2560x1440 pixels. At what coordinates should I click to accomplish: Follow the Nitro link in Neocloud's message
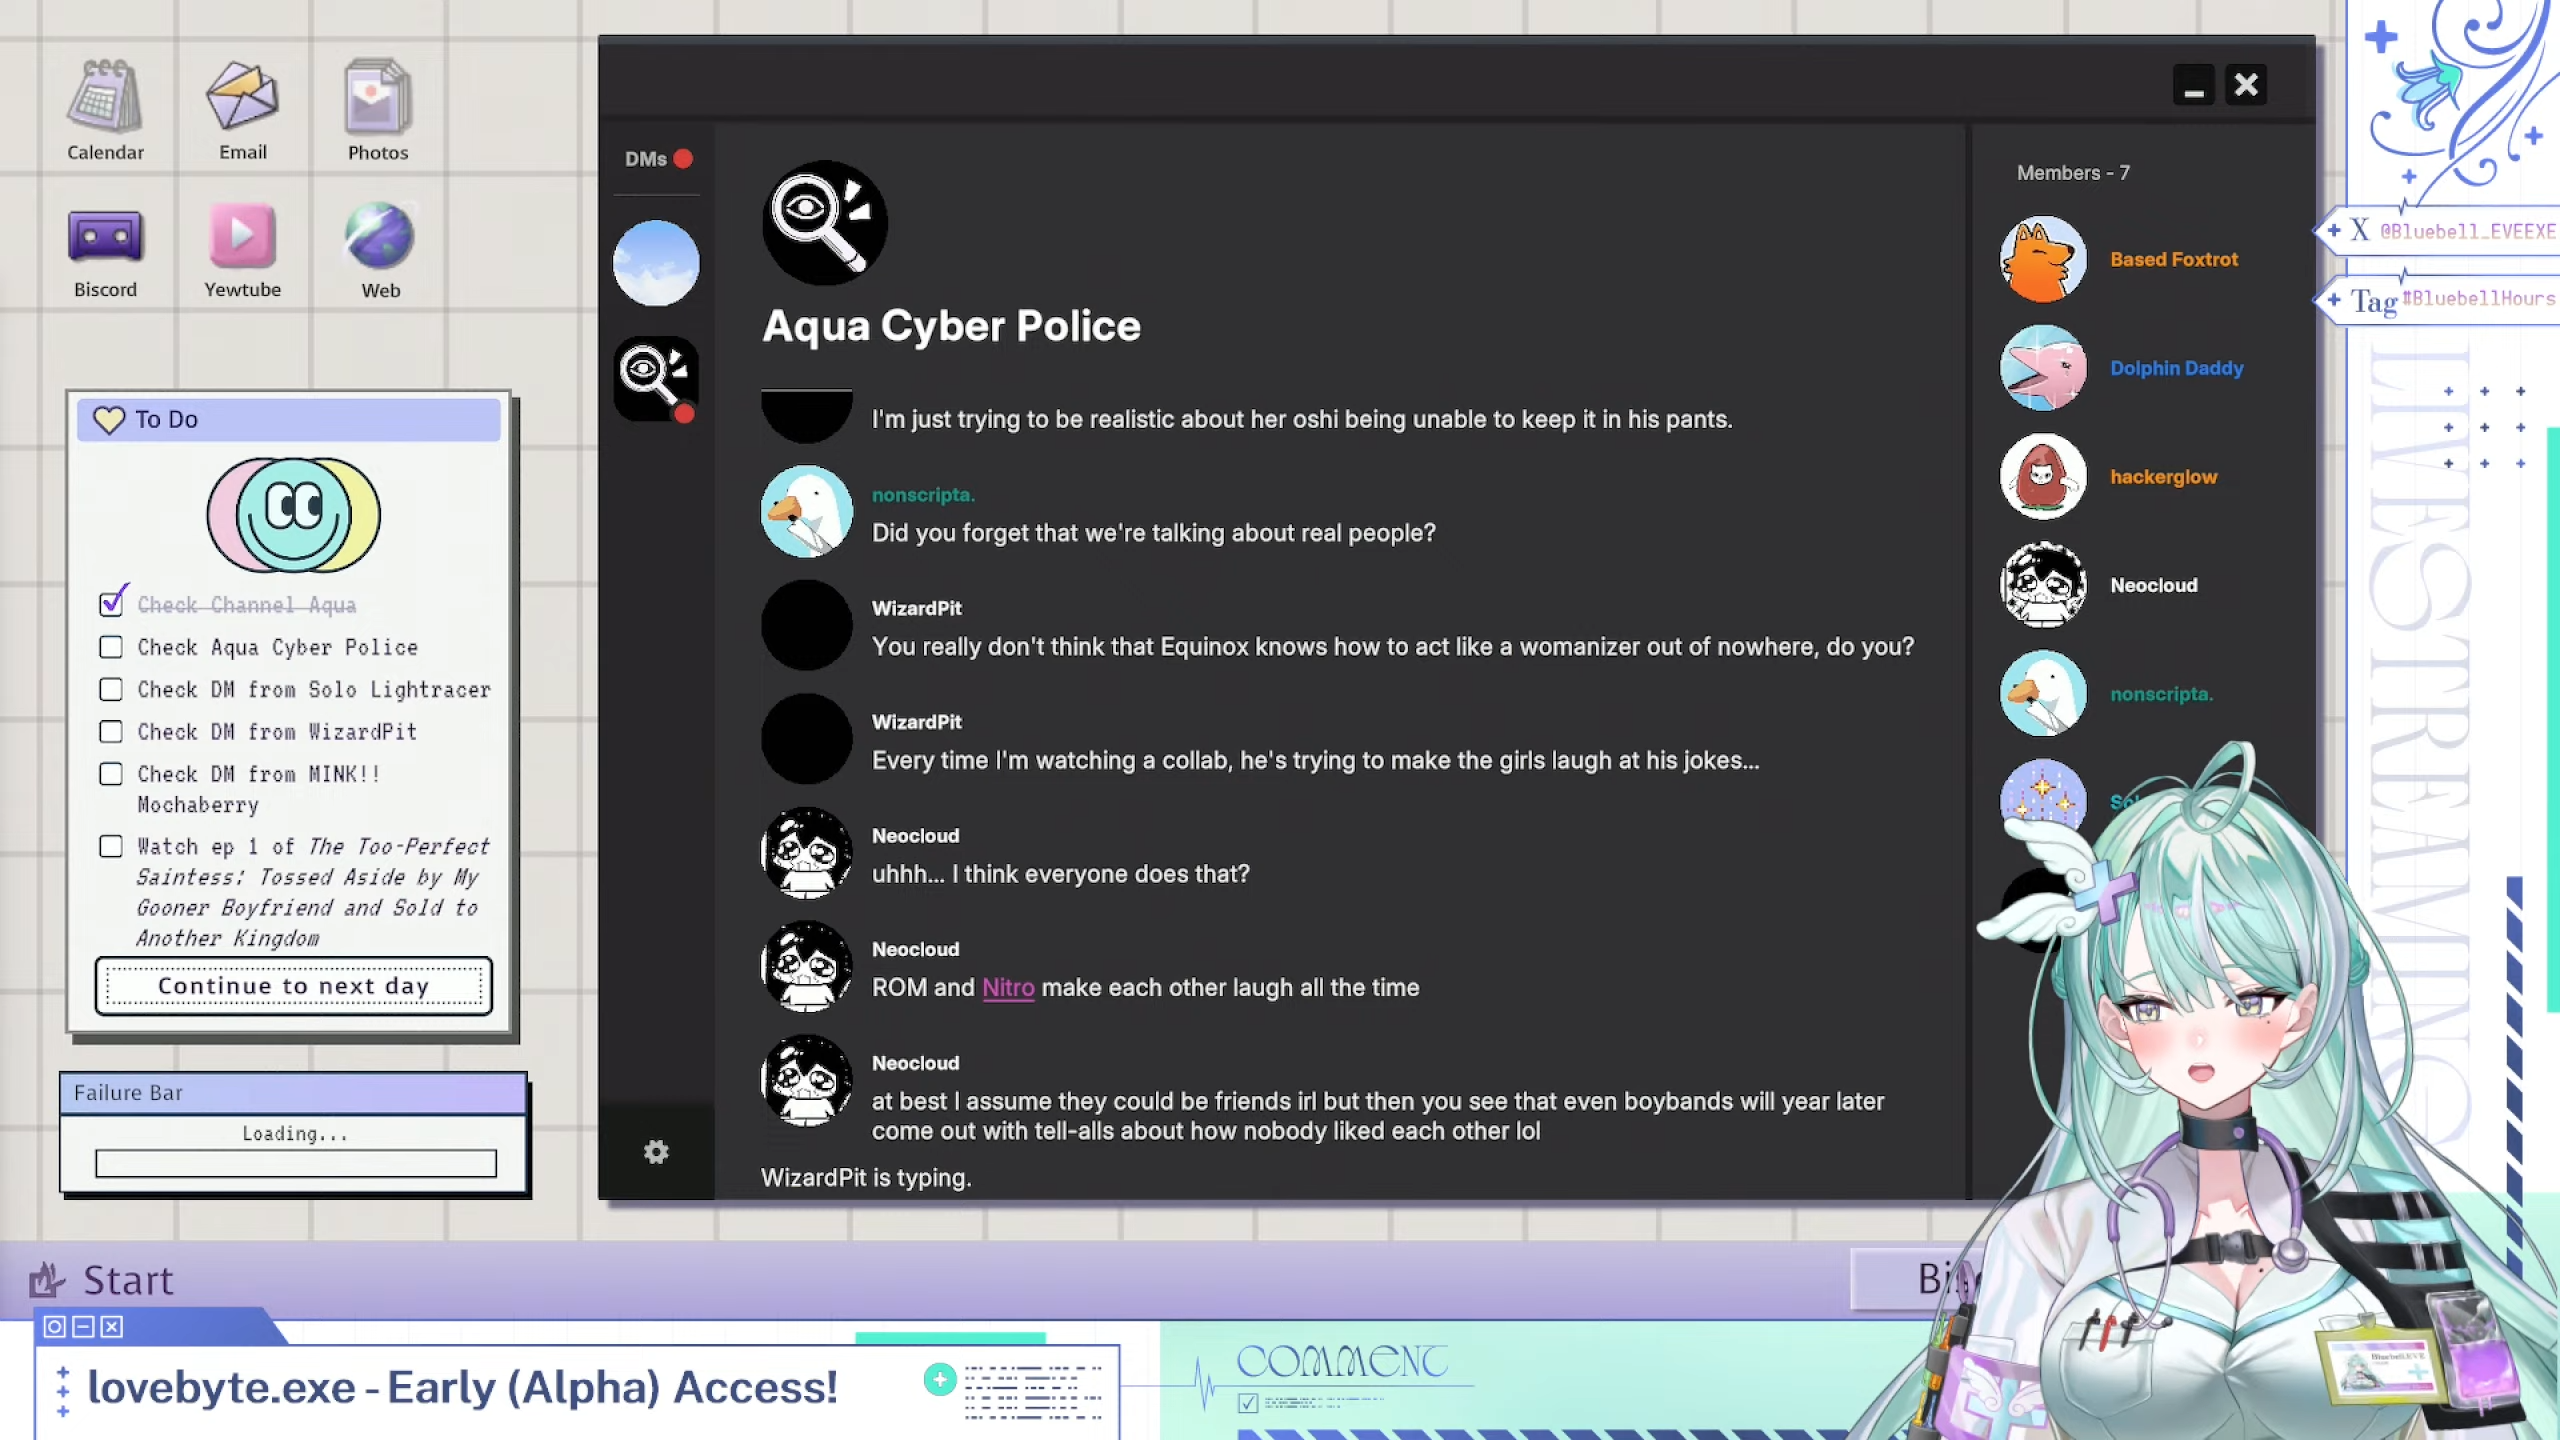1008,987
